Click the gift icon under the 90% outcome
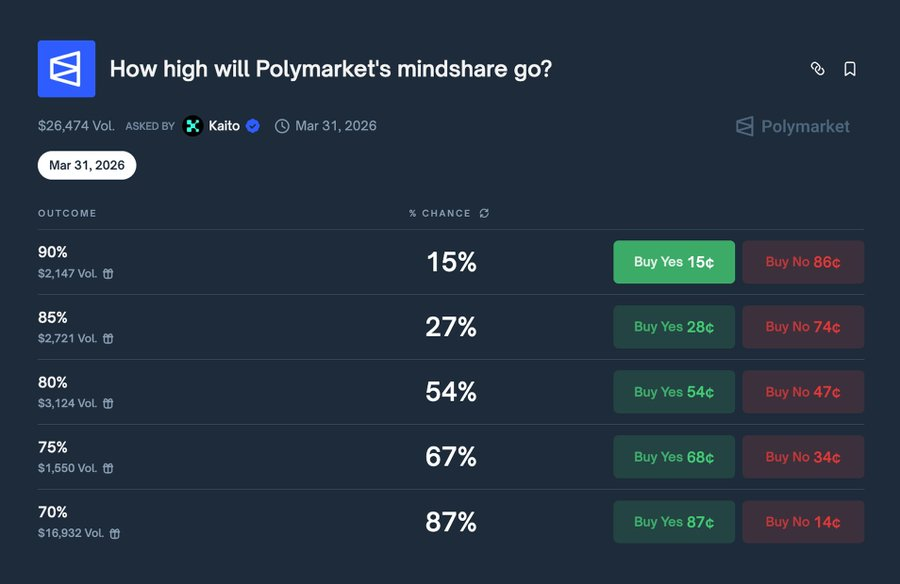The image size is (900, 584). tap(108, 273)
